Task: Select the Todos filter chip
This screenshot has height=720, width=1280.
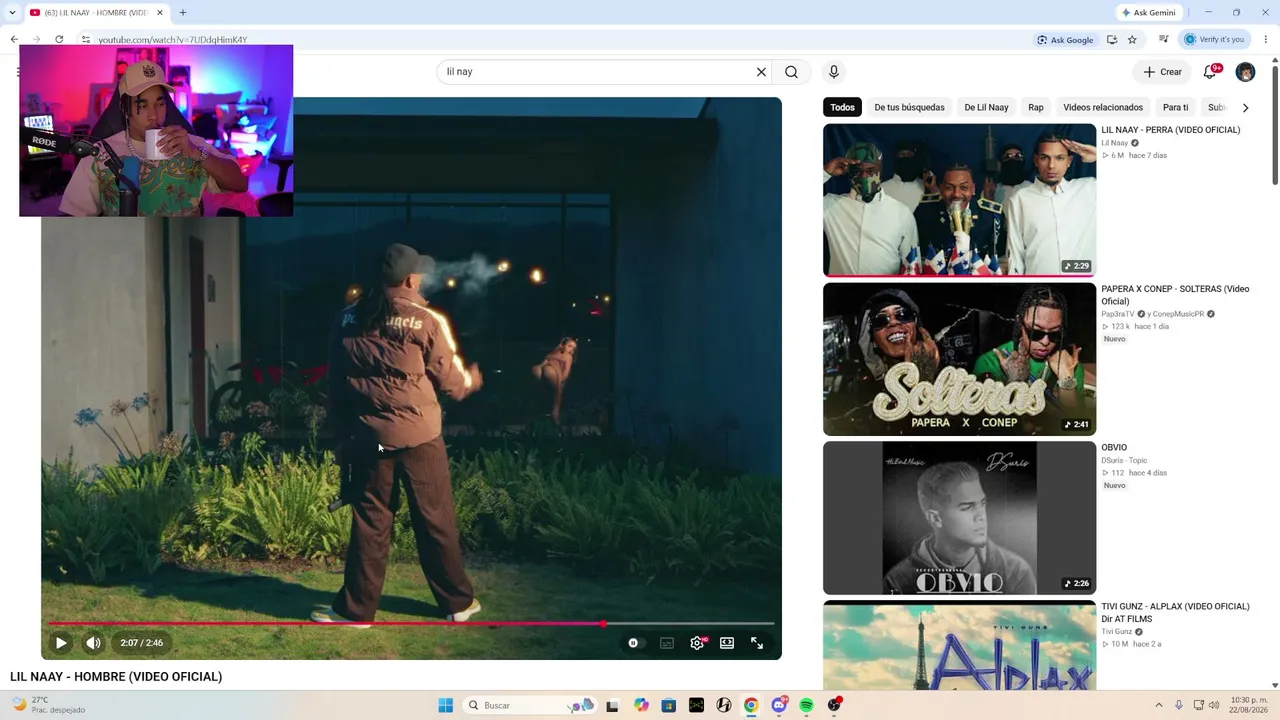Action: [x=843, y=107]
